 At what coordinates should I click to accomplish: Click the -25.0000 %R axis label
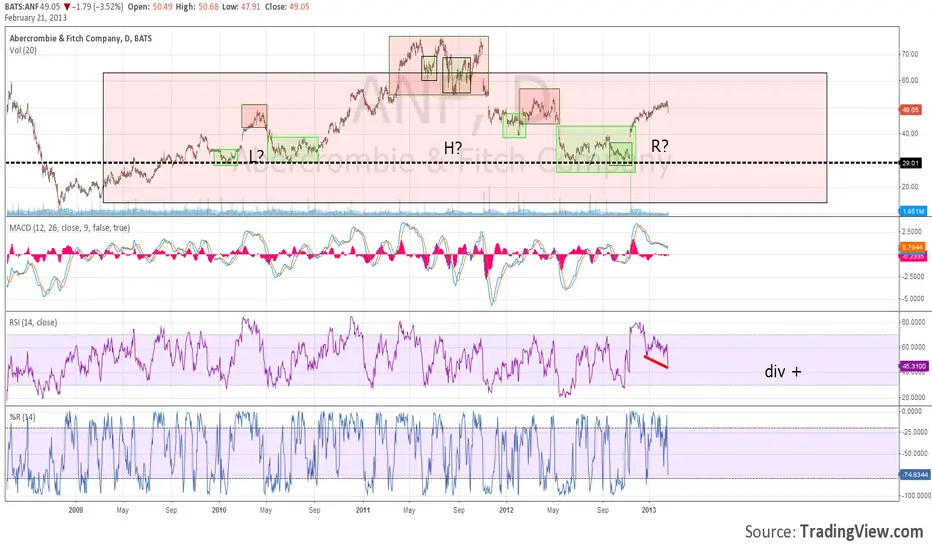point(915,432)
